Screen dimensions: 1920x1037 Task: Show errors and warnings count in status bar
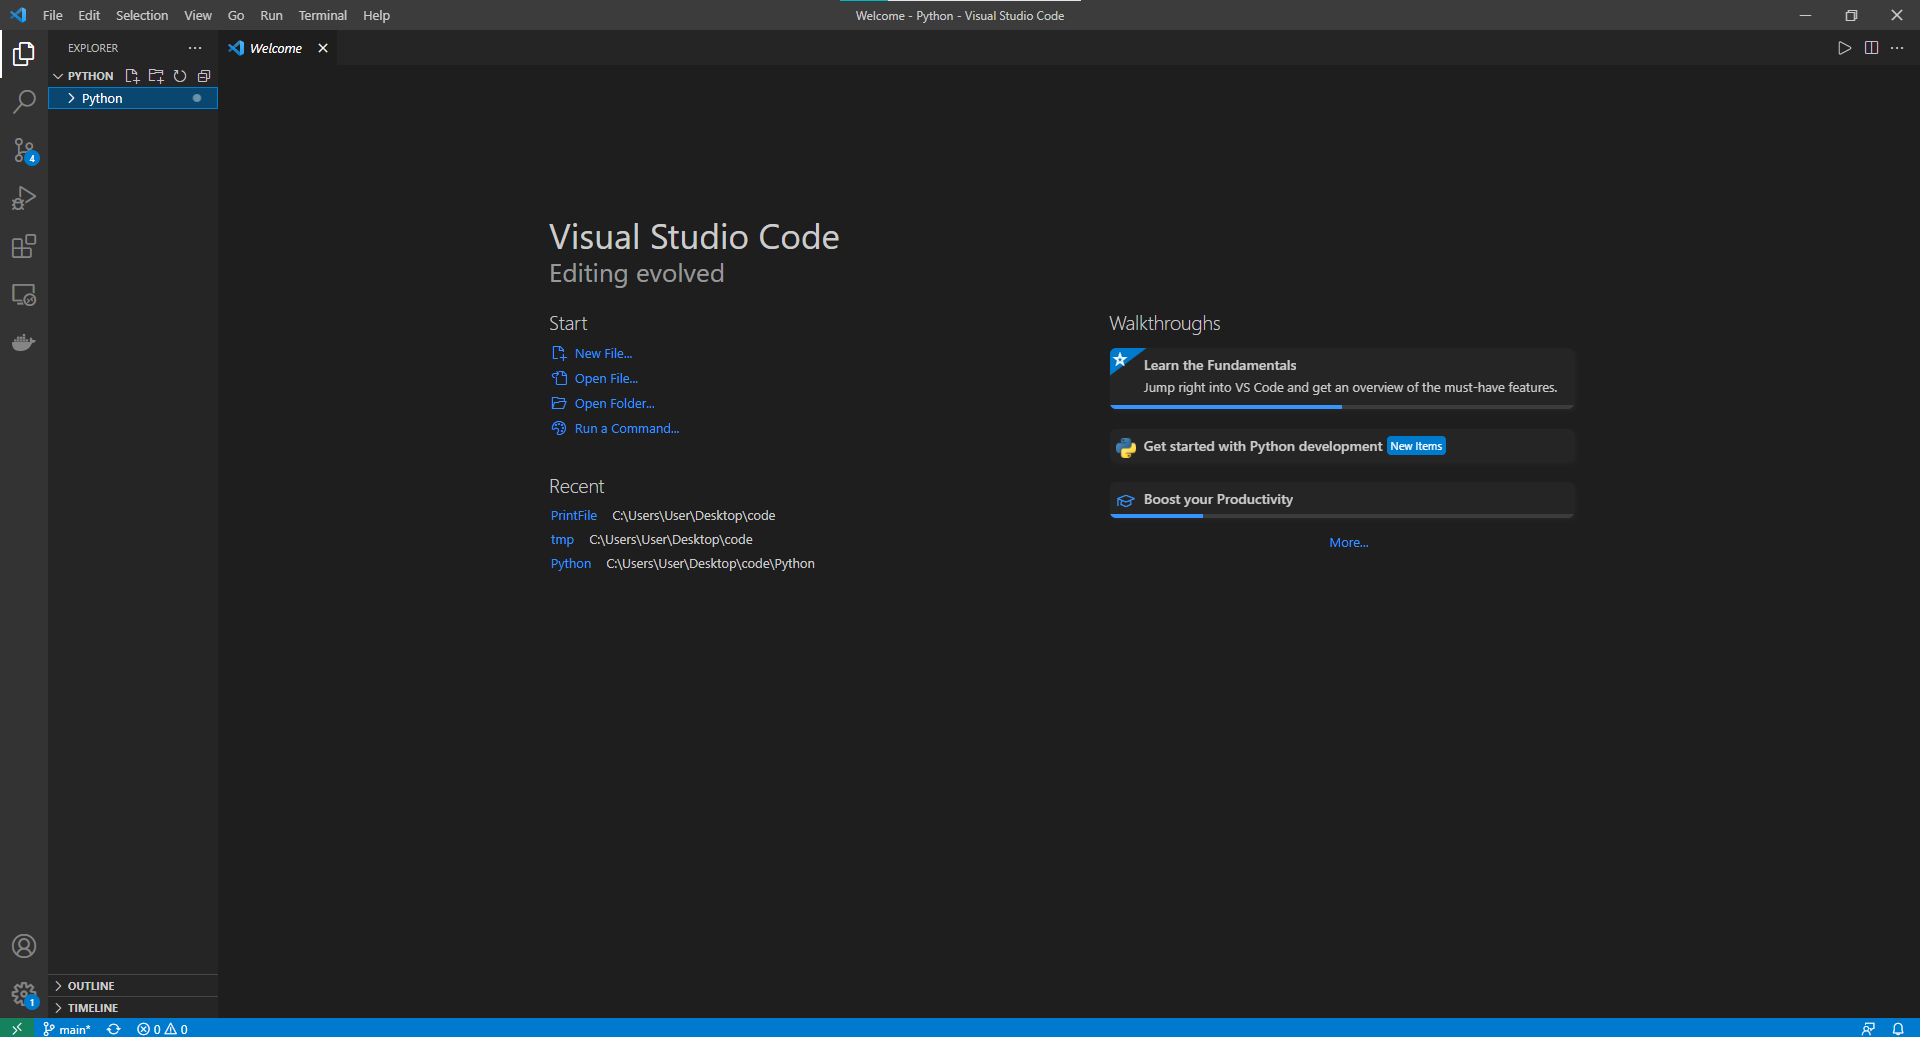pyautogui.click(x=162, y=1029)
